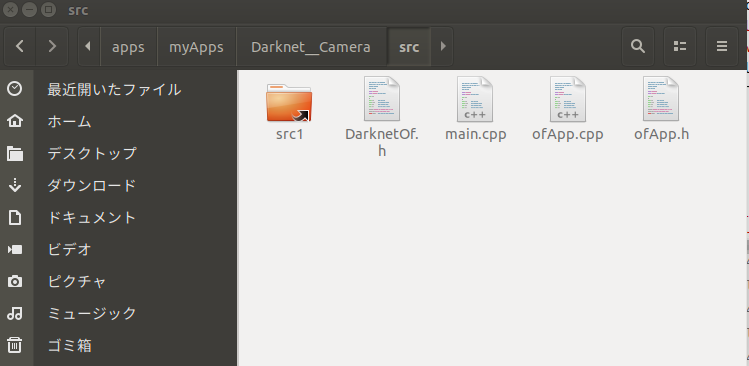Viewport: 749px width, 366px height.
Task: Open the search magnifier in the toolbar
Action: coord(638,46)
